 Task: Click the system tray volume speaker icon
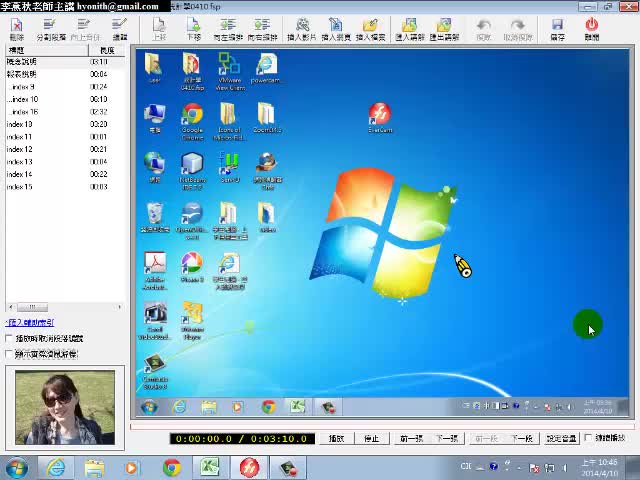(x=565, y=468)
